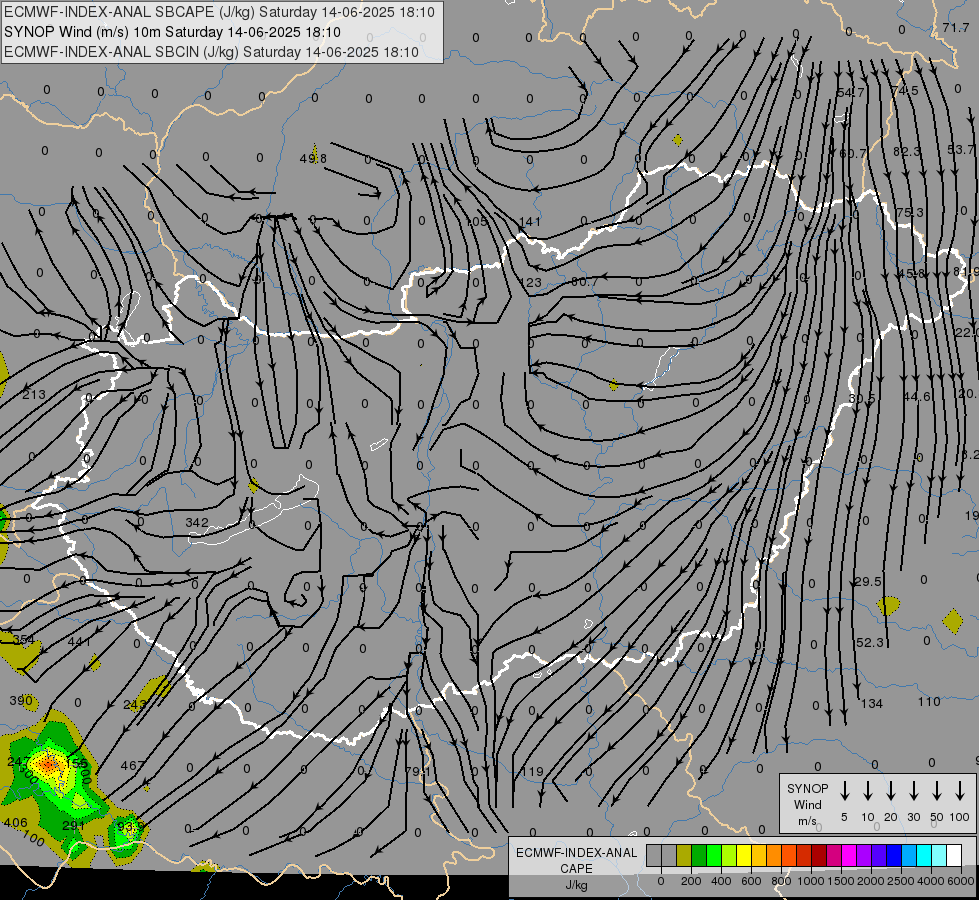Click the 54.7 CAPE value
The height and width of the screenshot is (900, 979).
(850, 92)
